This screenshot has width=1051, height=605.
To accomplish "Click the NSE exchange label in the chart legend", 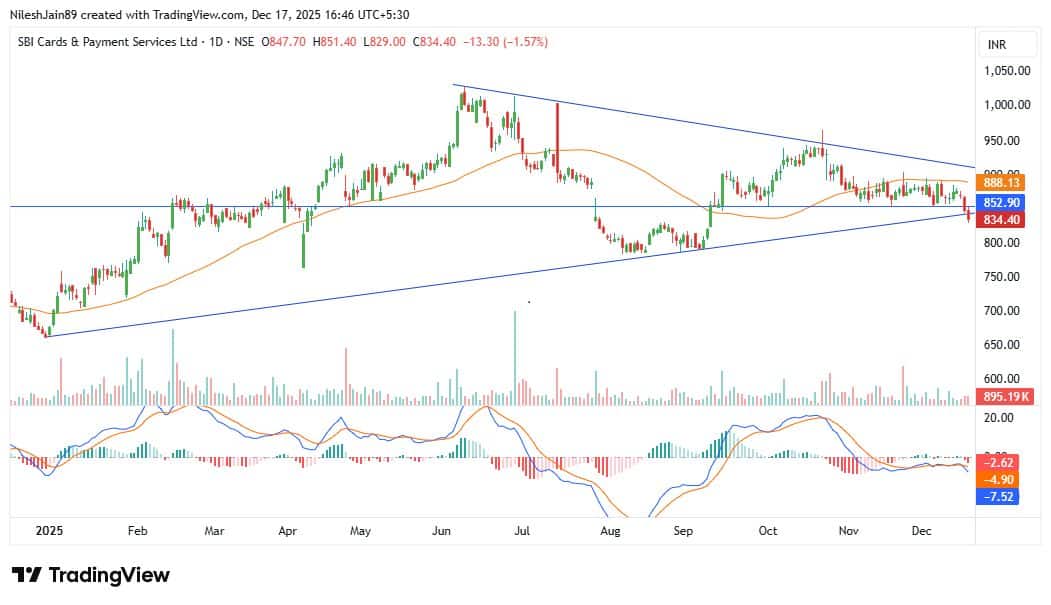I will (244, 42).
